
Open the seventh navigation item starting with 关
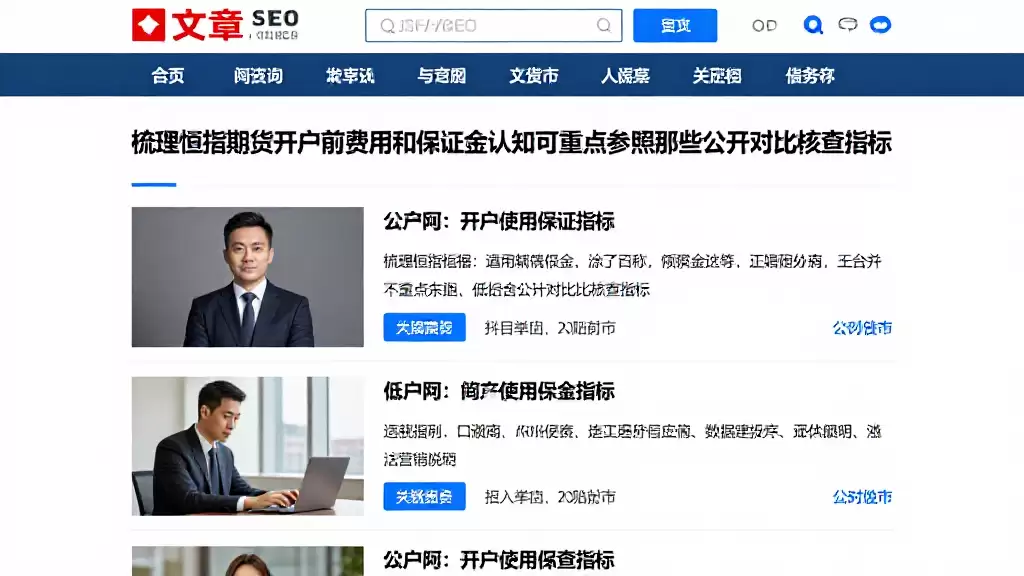[x=717, y=76]
